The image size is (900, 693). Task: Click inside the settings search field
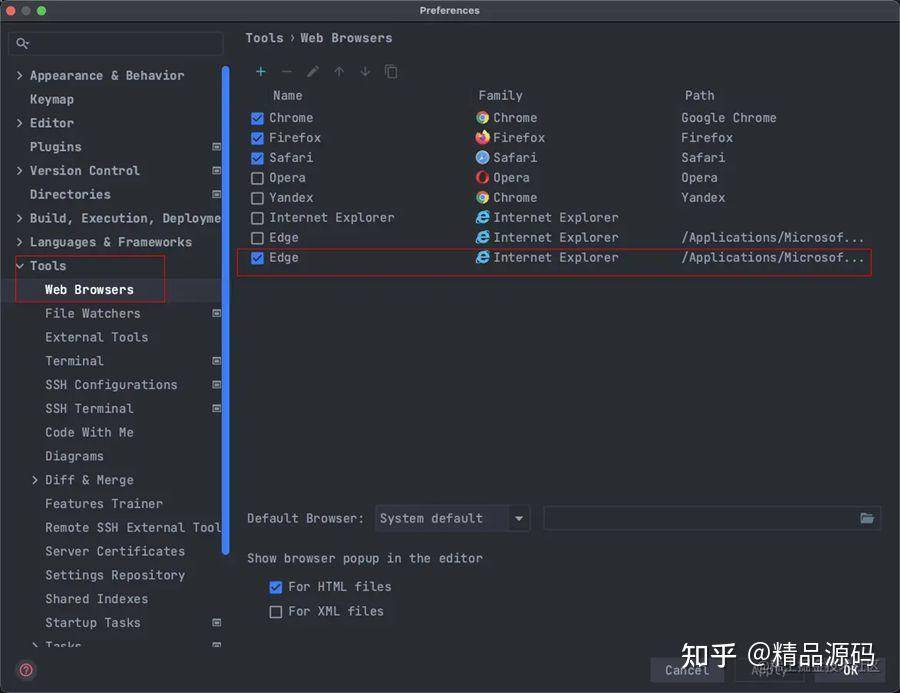click(115, 43)
